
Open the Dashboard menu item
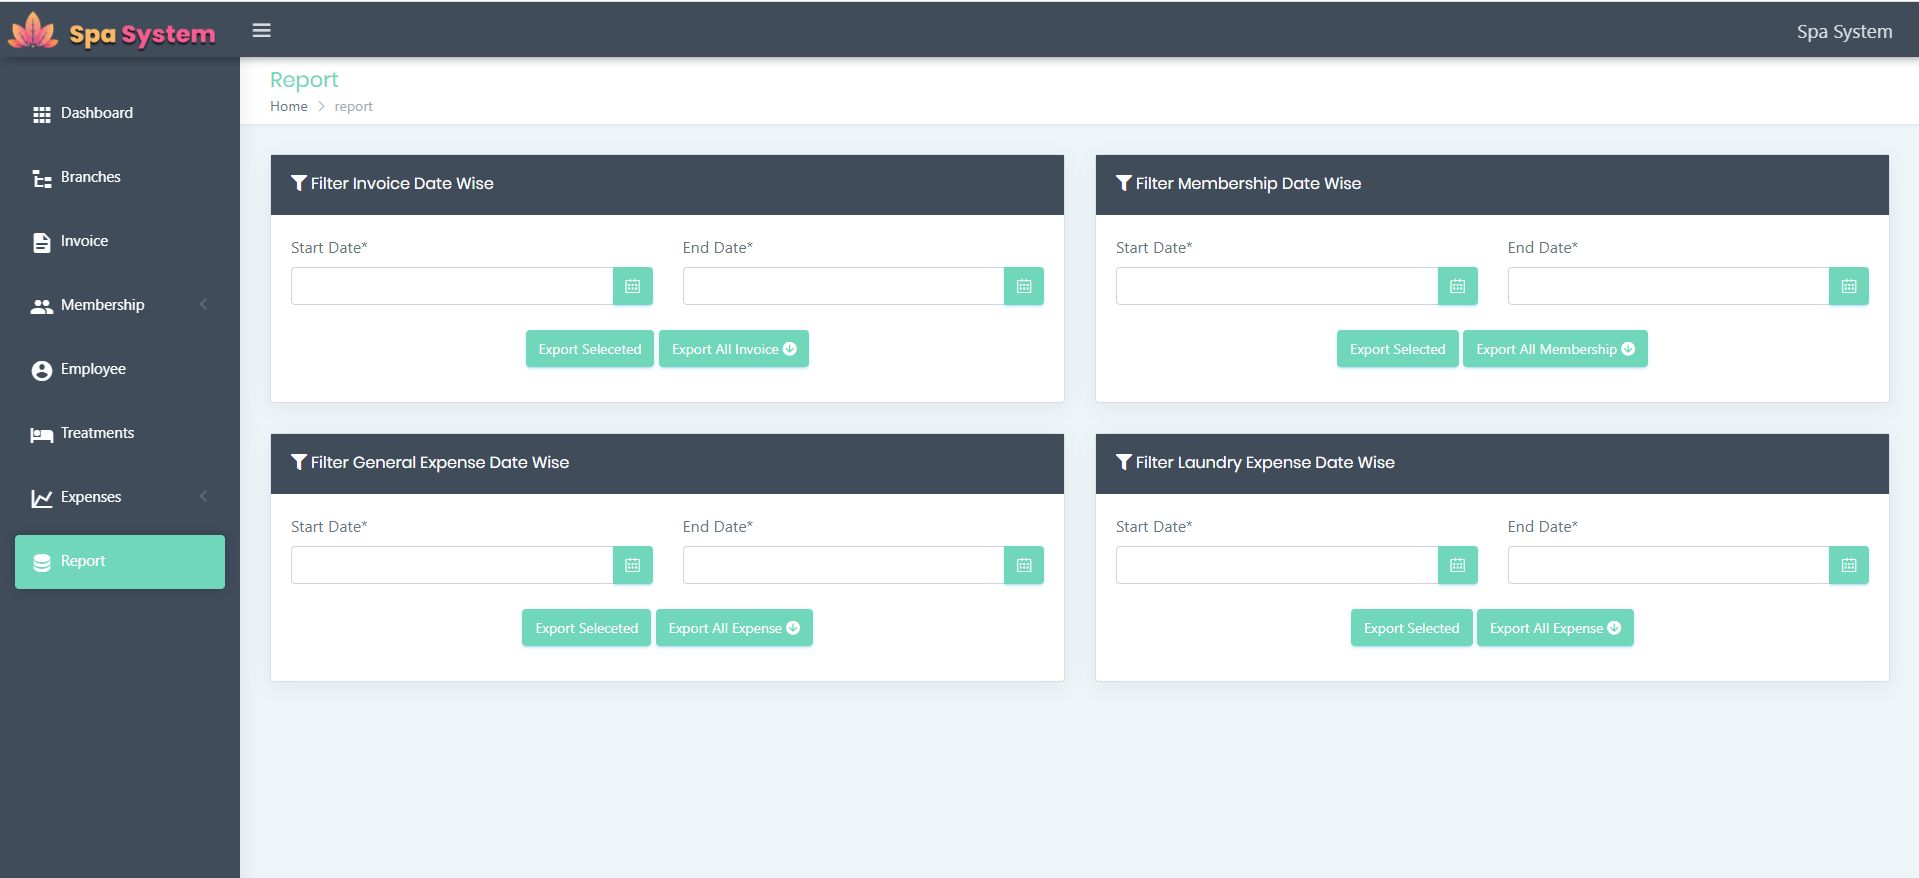pos(120,113)
